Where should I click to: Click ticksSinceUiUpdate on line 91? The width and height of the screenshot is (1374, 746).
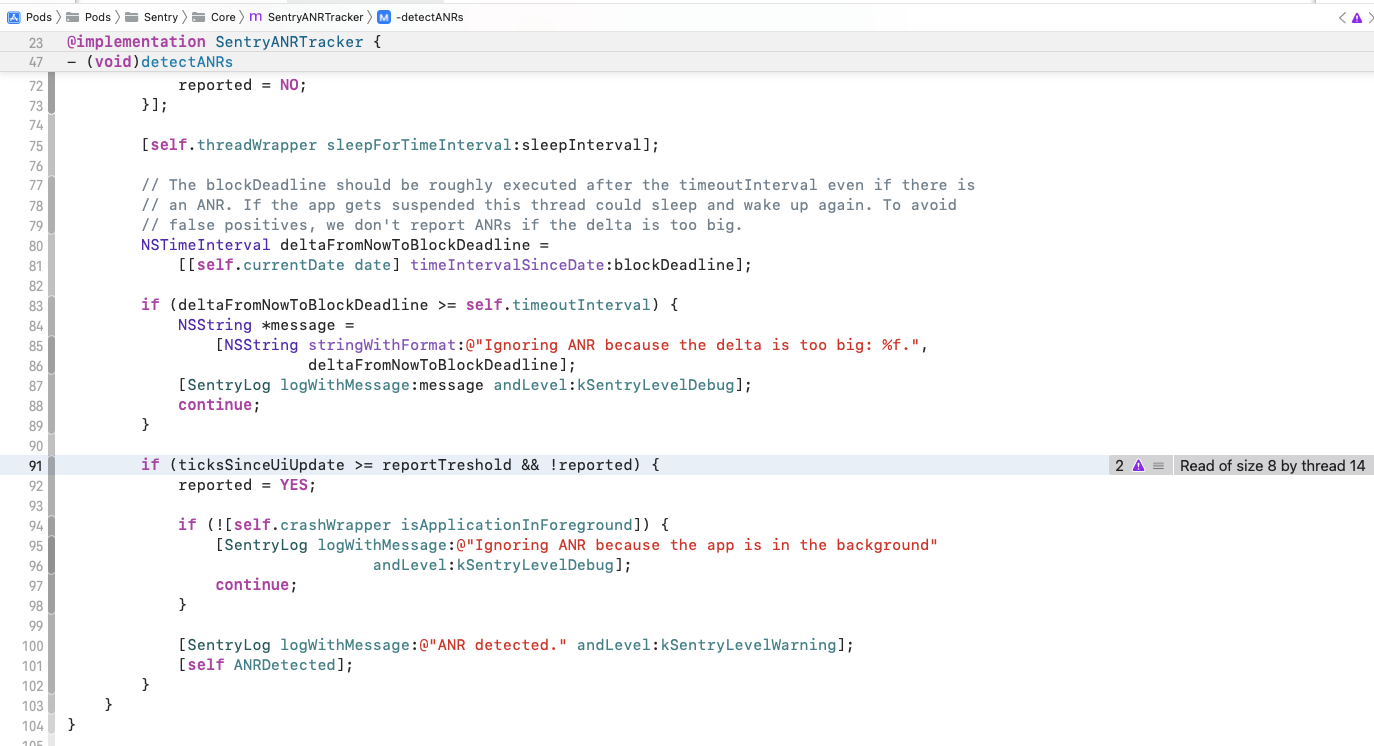(262, 465)
